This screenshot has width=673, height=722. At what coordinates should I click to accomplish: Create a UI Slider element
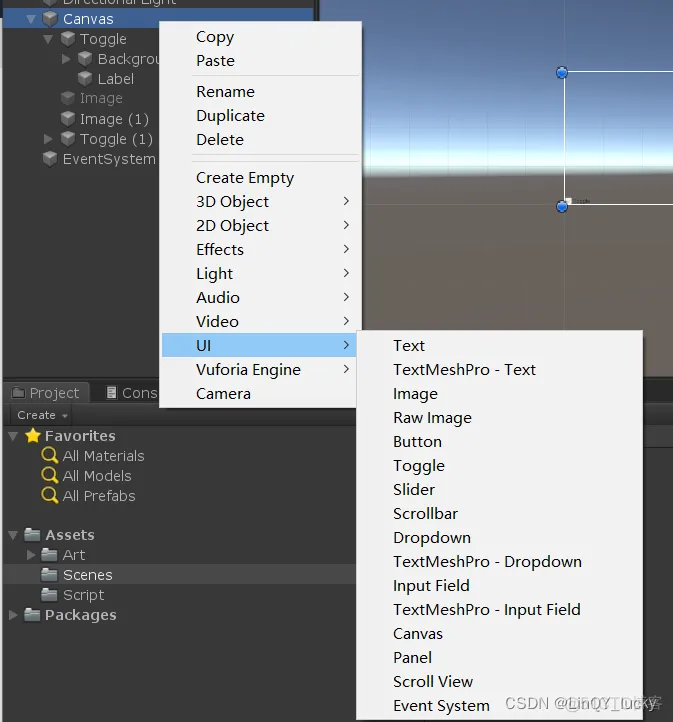(x=499, y=489)
